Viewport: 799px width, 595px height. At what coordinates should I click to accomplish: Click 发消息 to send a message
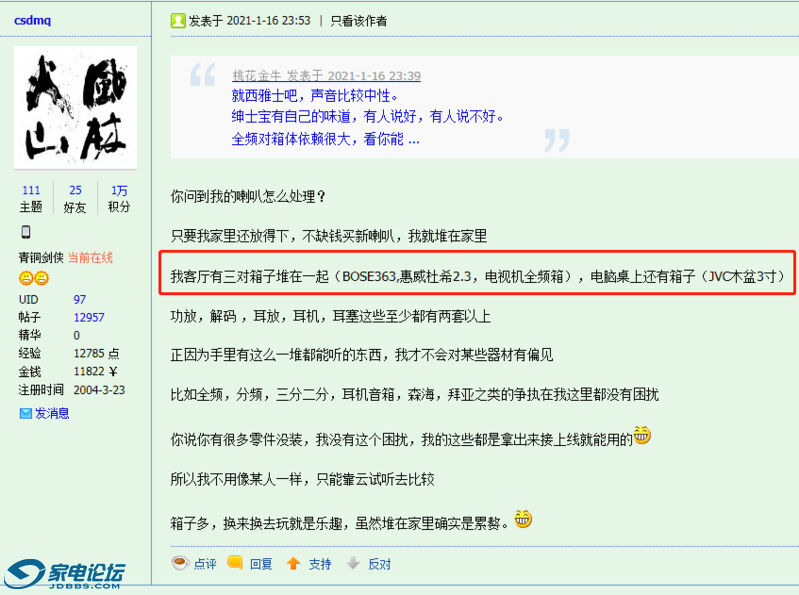(x=52, y=413)
